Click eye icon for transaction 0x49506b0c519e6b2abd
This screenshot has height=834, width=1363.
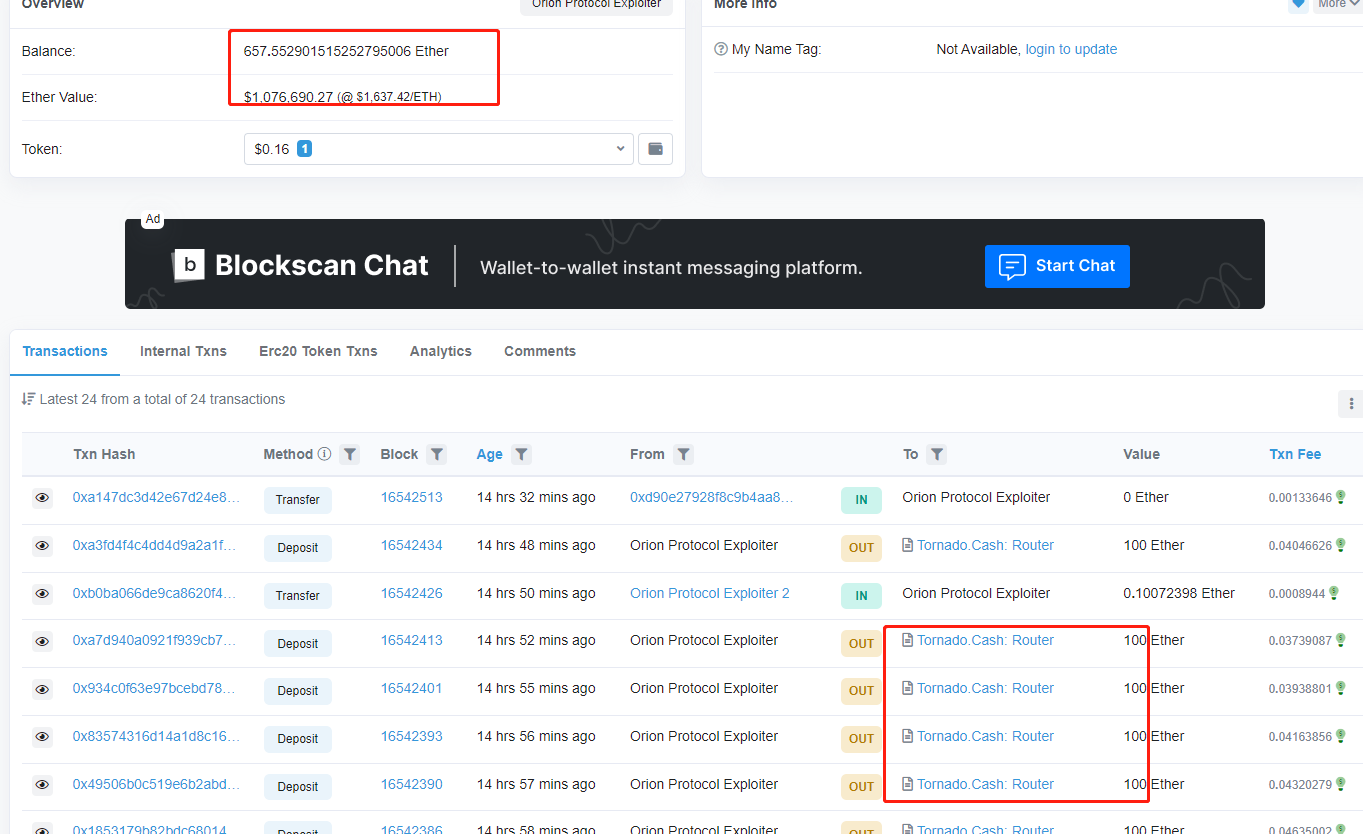(x=42, y=785)
